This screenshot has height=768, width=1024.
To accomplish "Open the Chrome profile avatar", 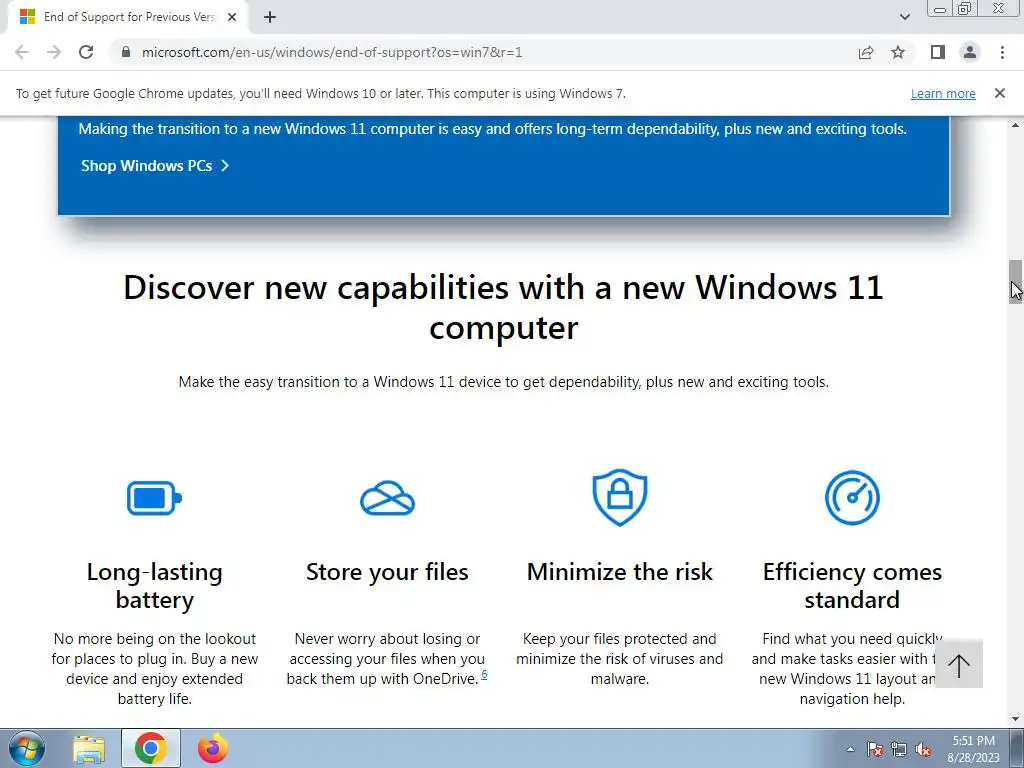I will pos(970,52).
